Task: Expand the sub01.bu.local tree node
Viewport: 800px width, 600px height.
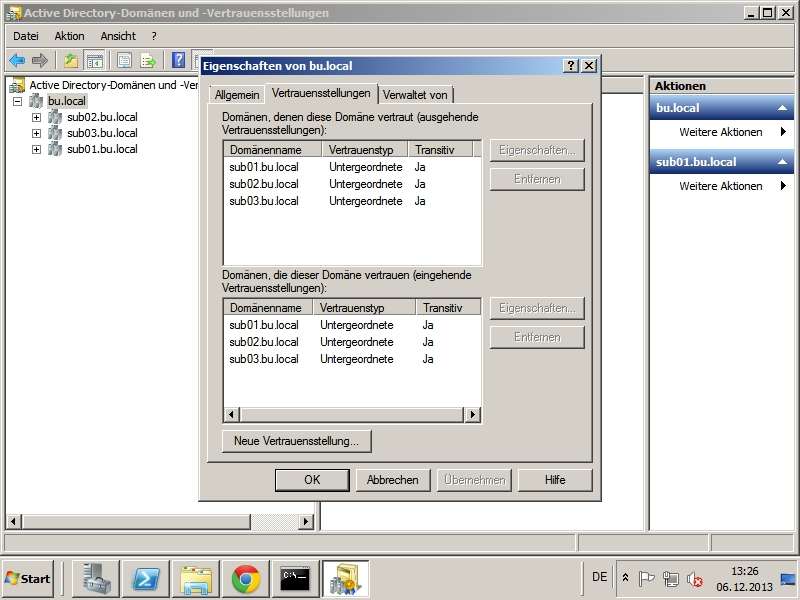Action: pos(37,149)
